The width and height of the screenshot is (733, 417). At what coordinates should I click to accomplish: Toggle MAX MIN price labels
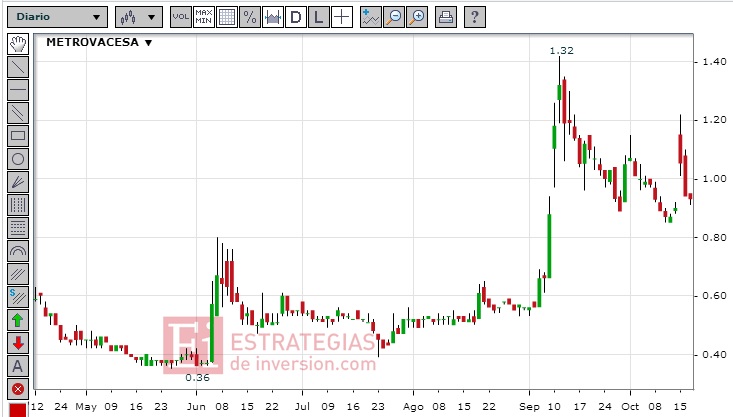click(x=204, y=17)
